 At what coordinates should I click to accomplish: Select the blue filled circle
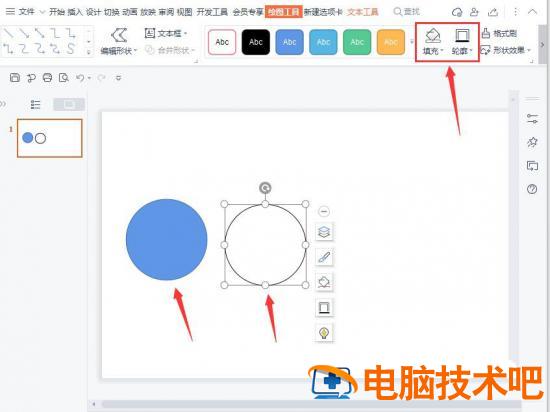click(167, 240)
